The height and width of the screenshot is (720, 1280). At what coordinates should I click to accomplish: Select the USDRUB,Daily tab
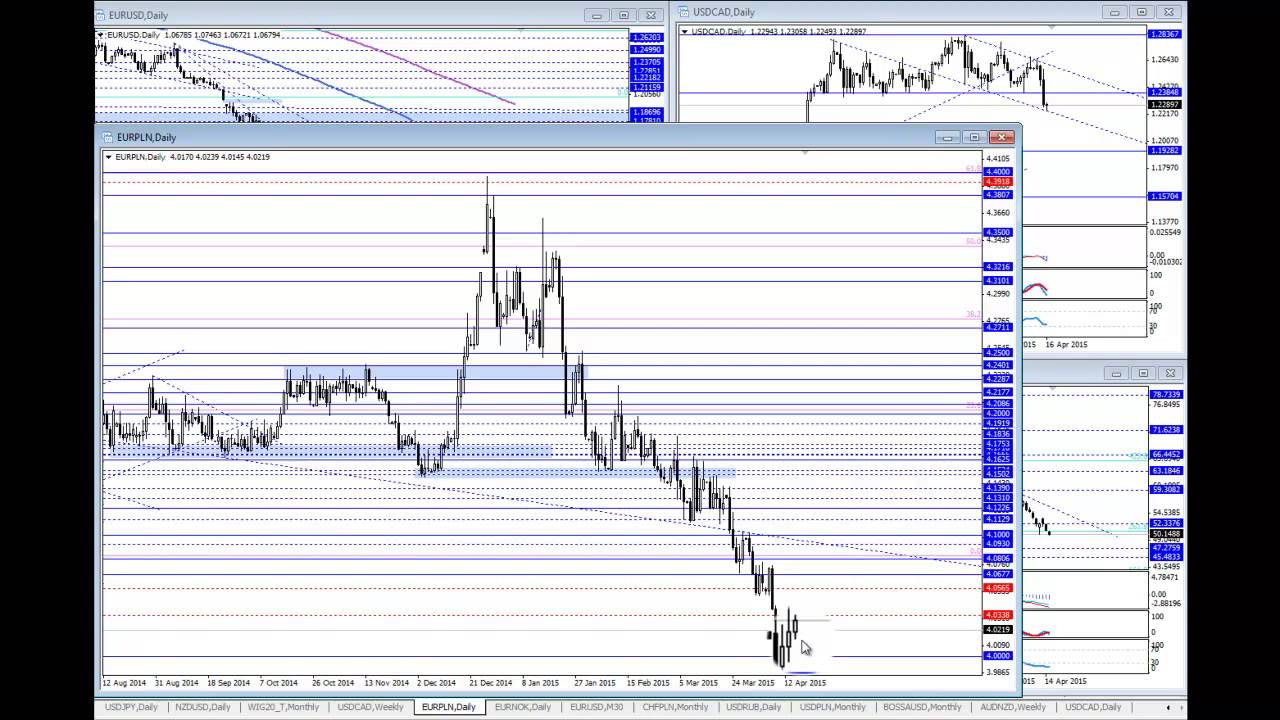(751, 707)
